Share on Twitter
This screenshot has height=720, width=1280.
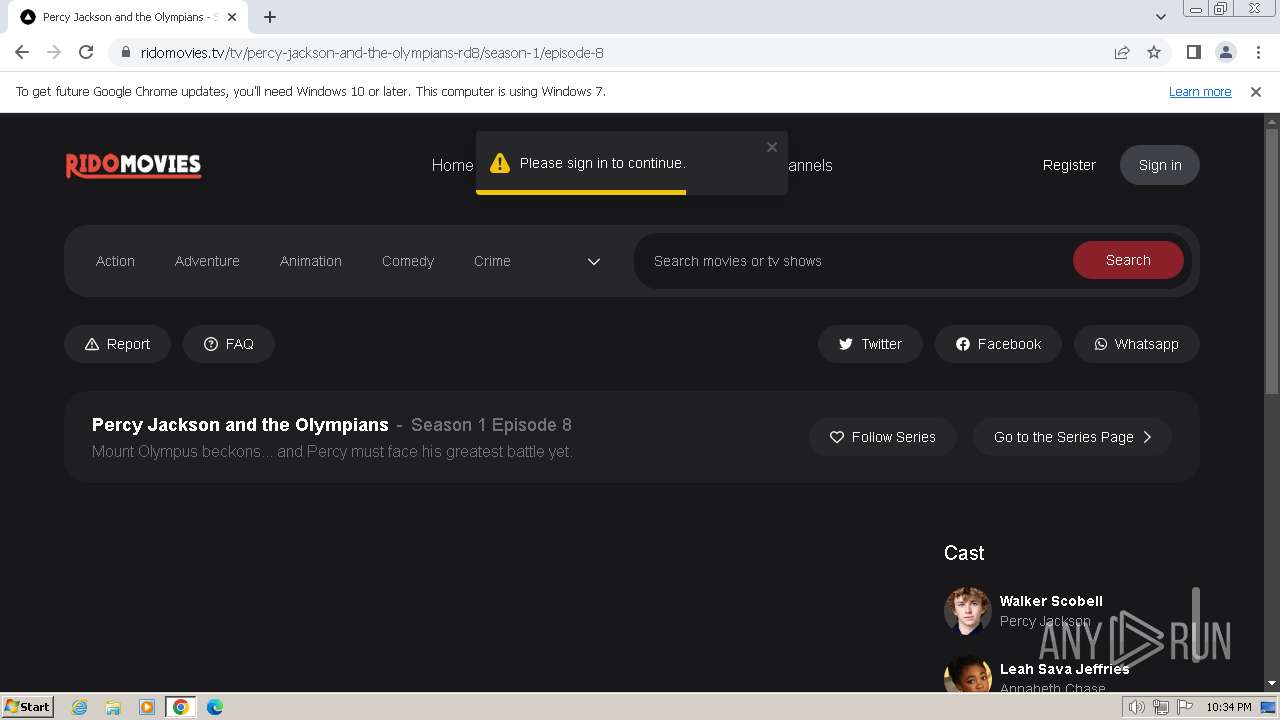(x=870, y=344)
